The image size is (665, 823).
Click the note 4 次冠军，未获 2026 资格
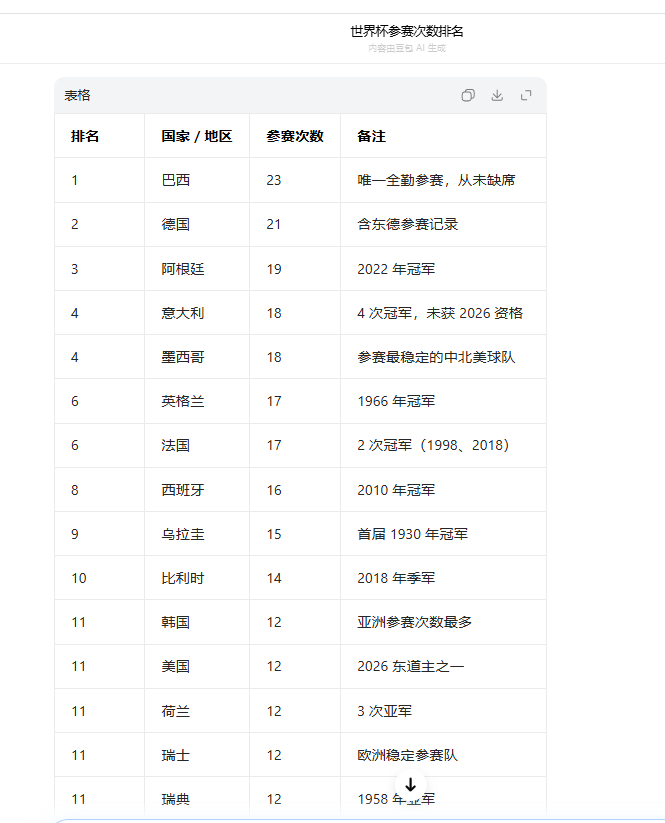click(x=440, y=313)
